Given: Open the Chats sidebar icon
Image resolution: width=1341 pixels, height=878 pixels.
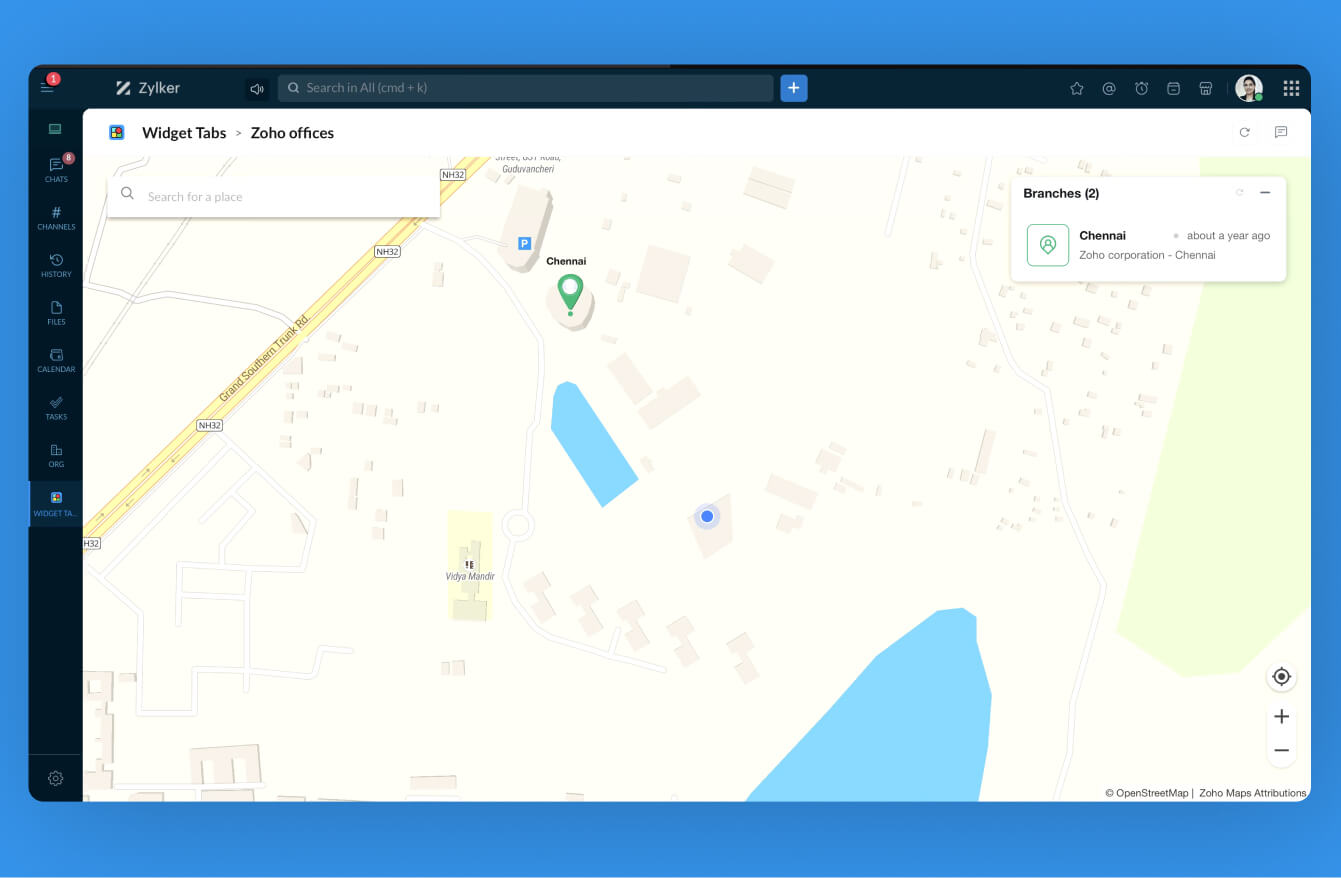Looking at the screenshot, I should 56,170.
